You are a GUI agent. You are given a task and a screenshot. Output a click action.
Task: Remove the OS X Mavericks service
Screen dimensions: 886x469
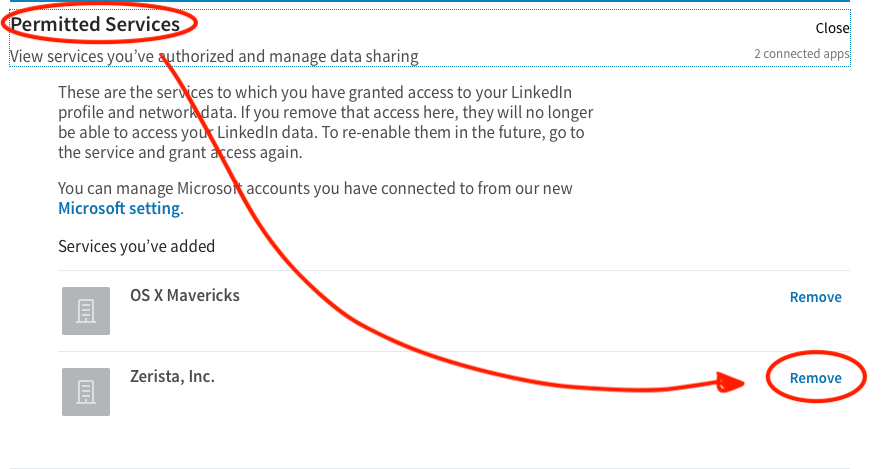(x=815, y=297)
